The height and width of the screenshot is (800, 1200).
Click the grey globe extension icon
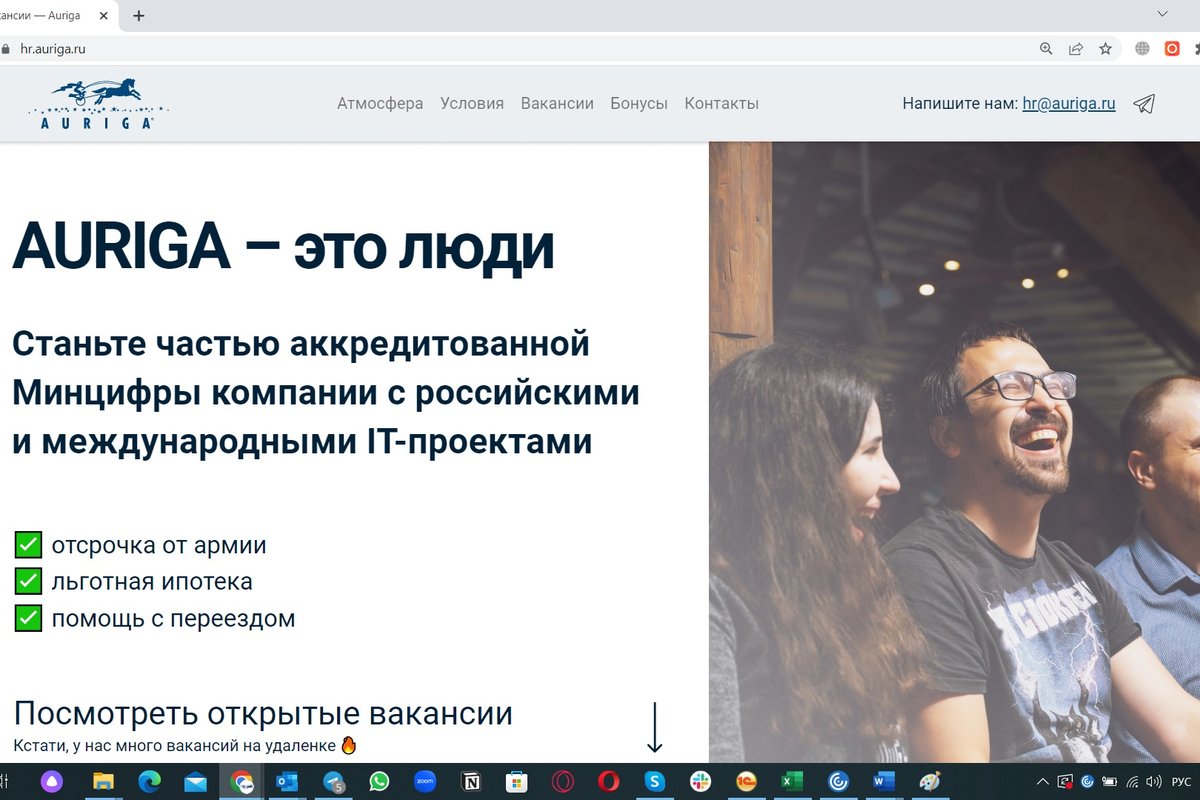[1142, 48]
